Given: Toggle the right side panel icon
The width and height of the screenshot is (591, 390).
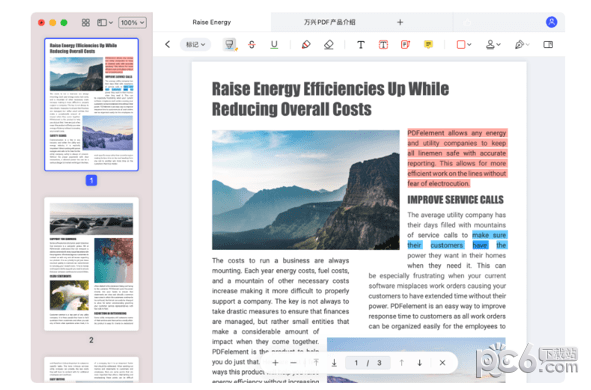Looking at the screenshot, I should coord(548,44).
